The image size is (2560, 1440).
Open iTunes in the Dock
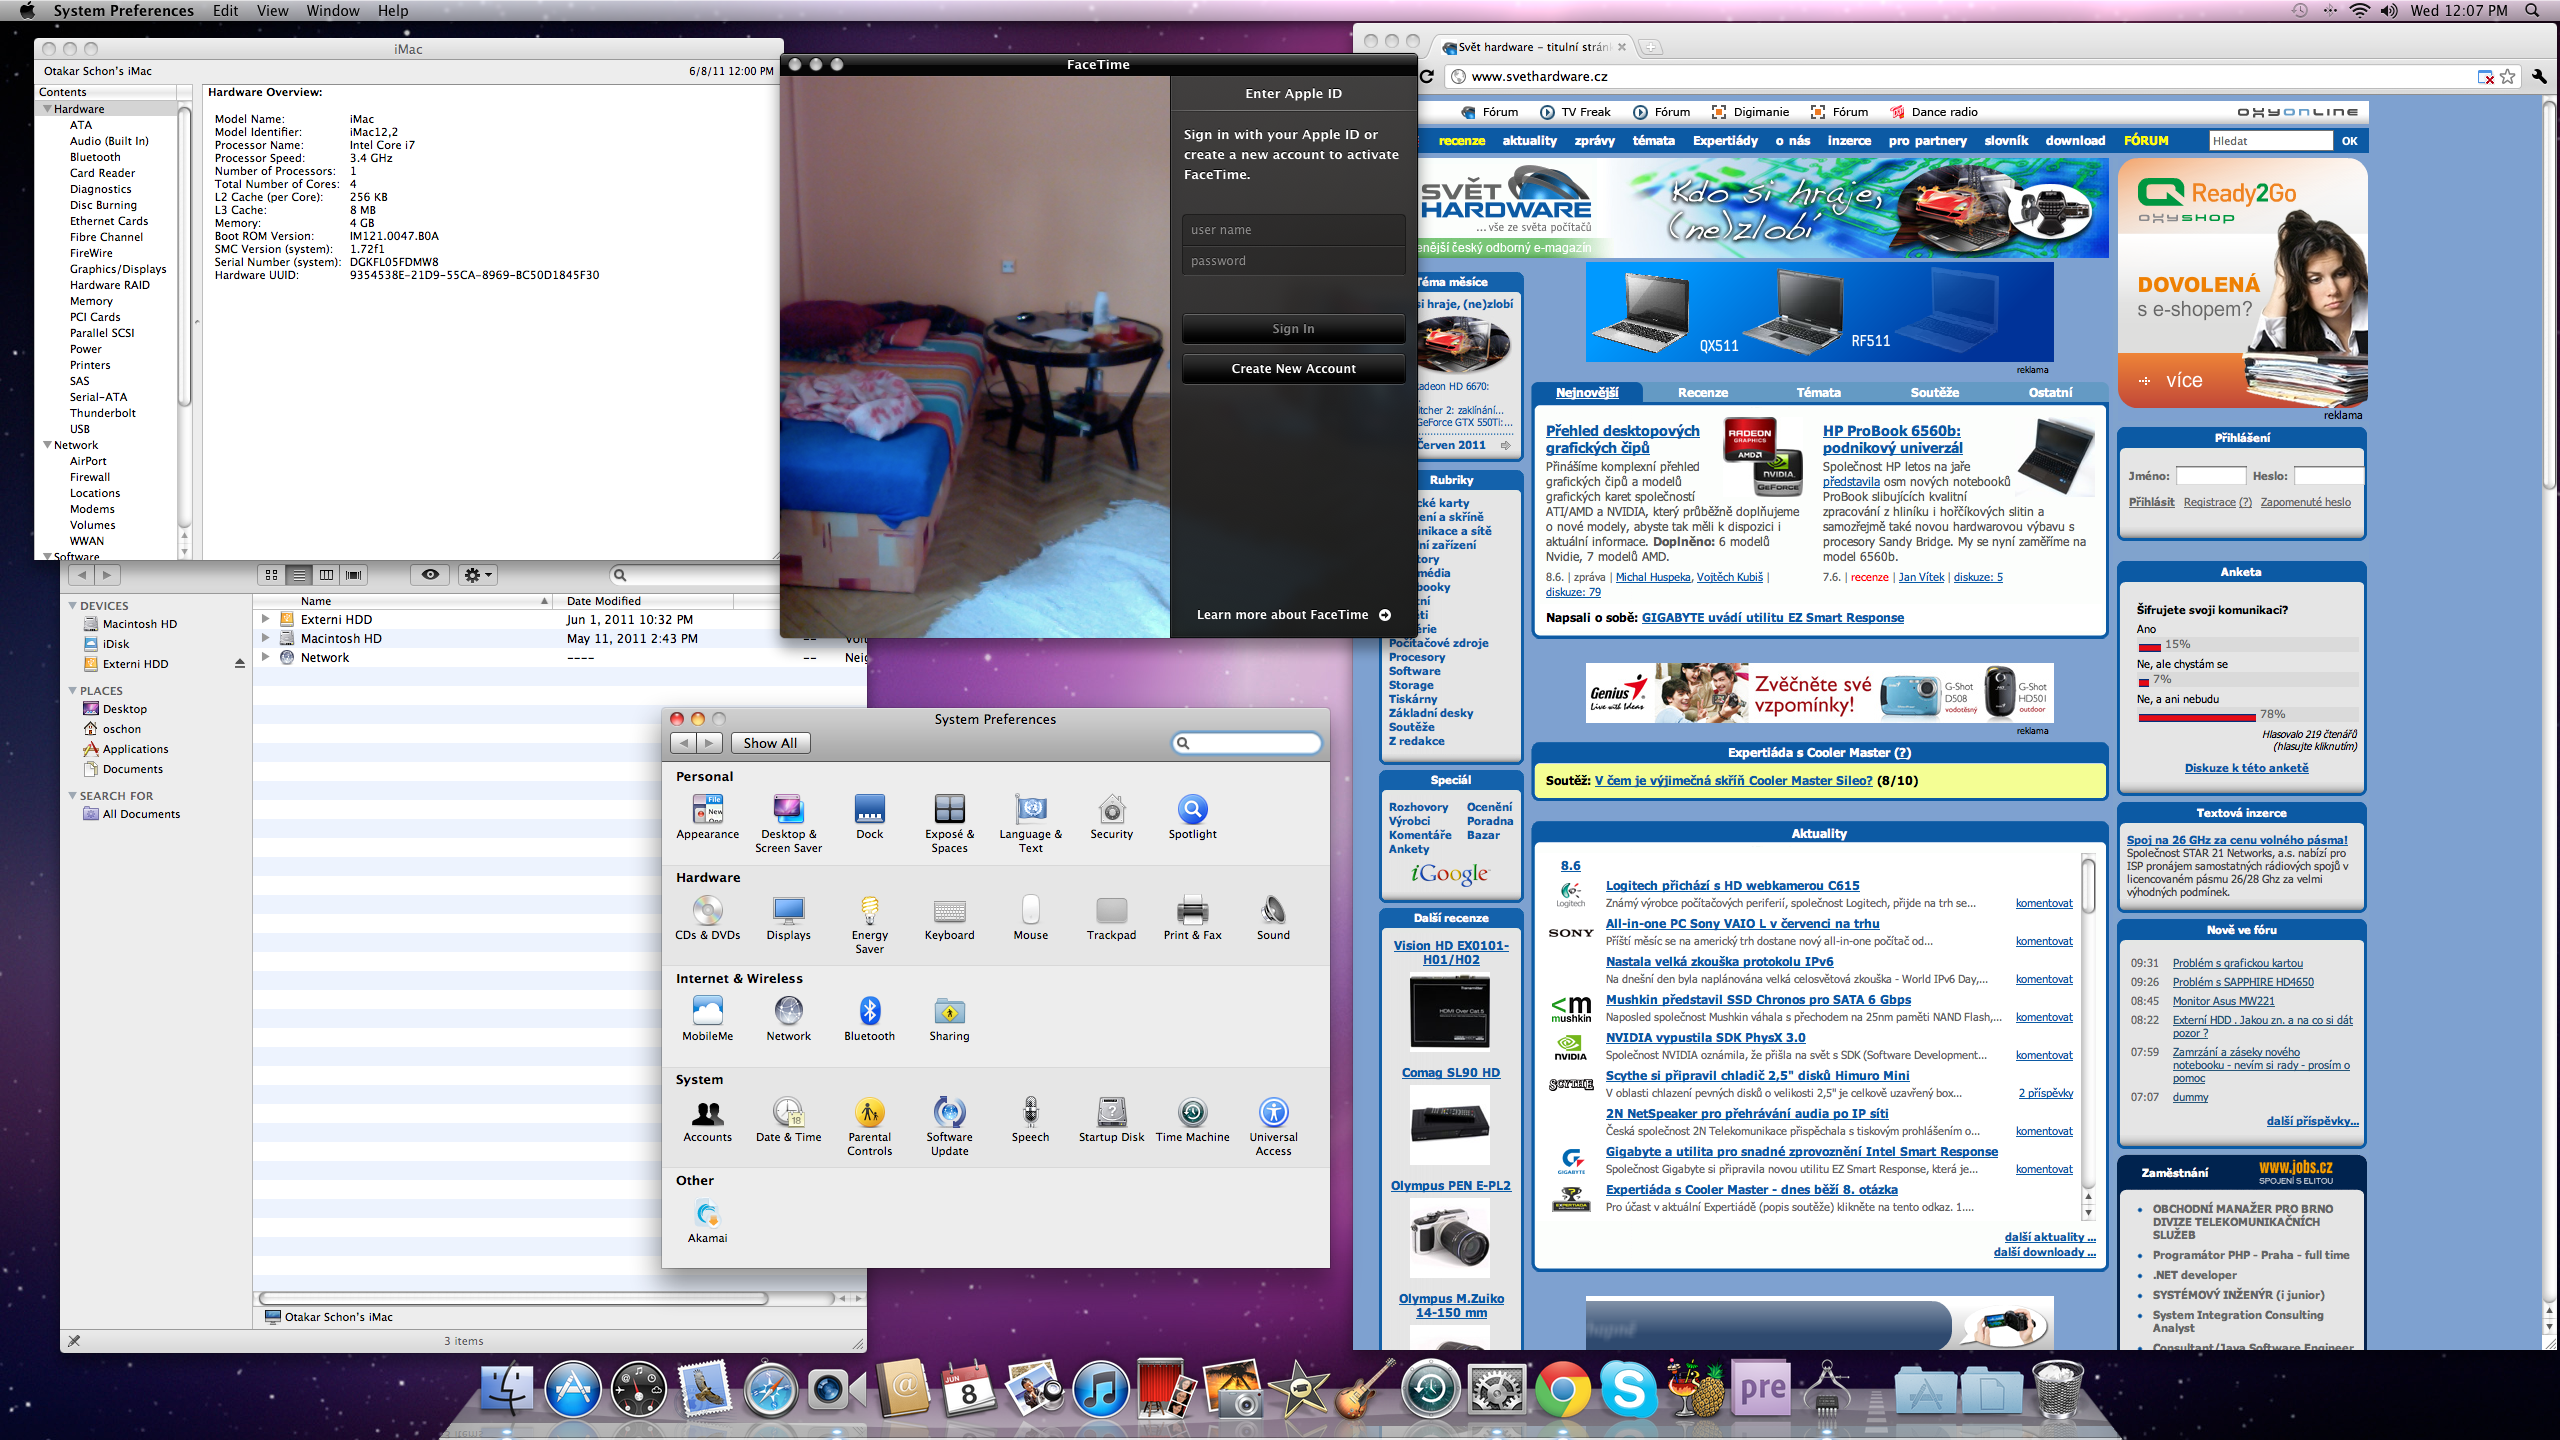[1100, 1390]
